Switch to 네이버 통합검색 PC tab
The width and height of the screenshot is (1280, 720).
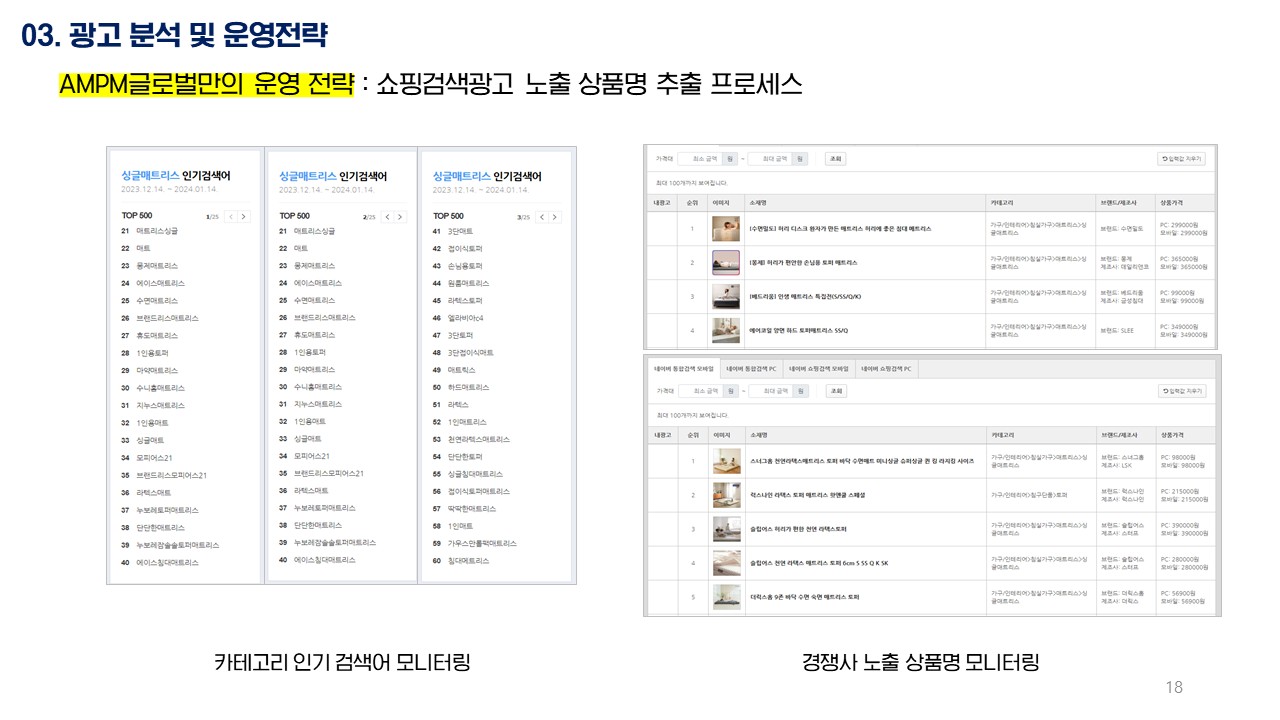pos(751,369)
